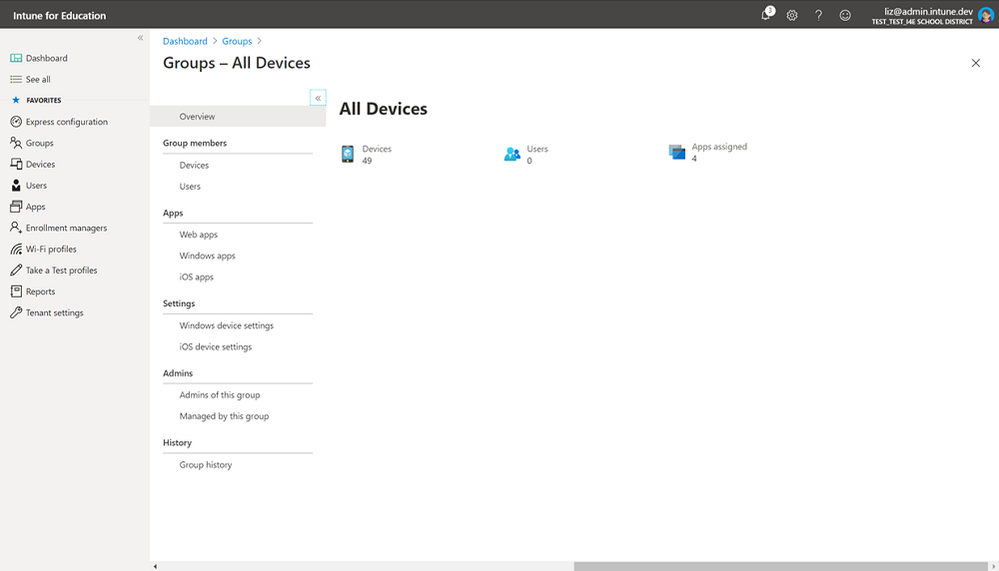
Task: Click the Intune for Education title
Action: 59,15
